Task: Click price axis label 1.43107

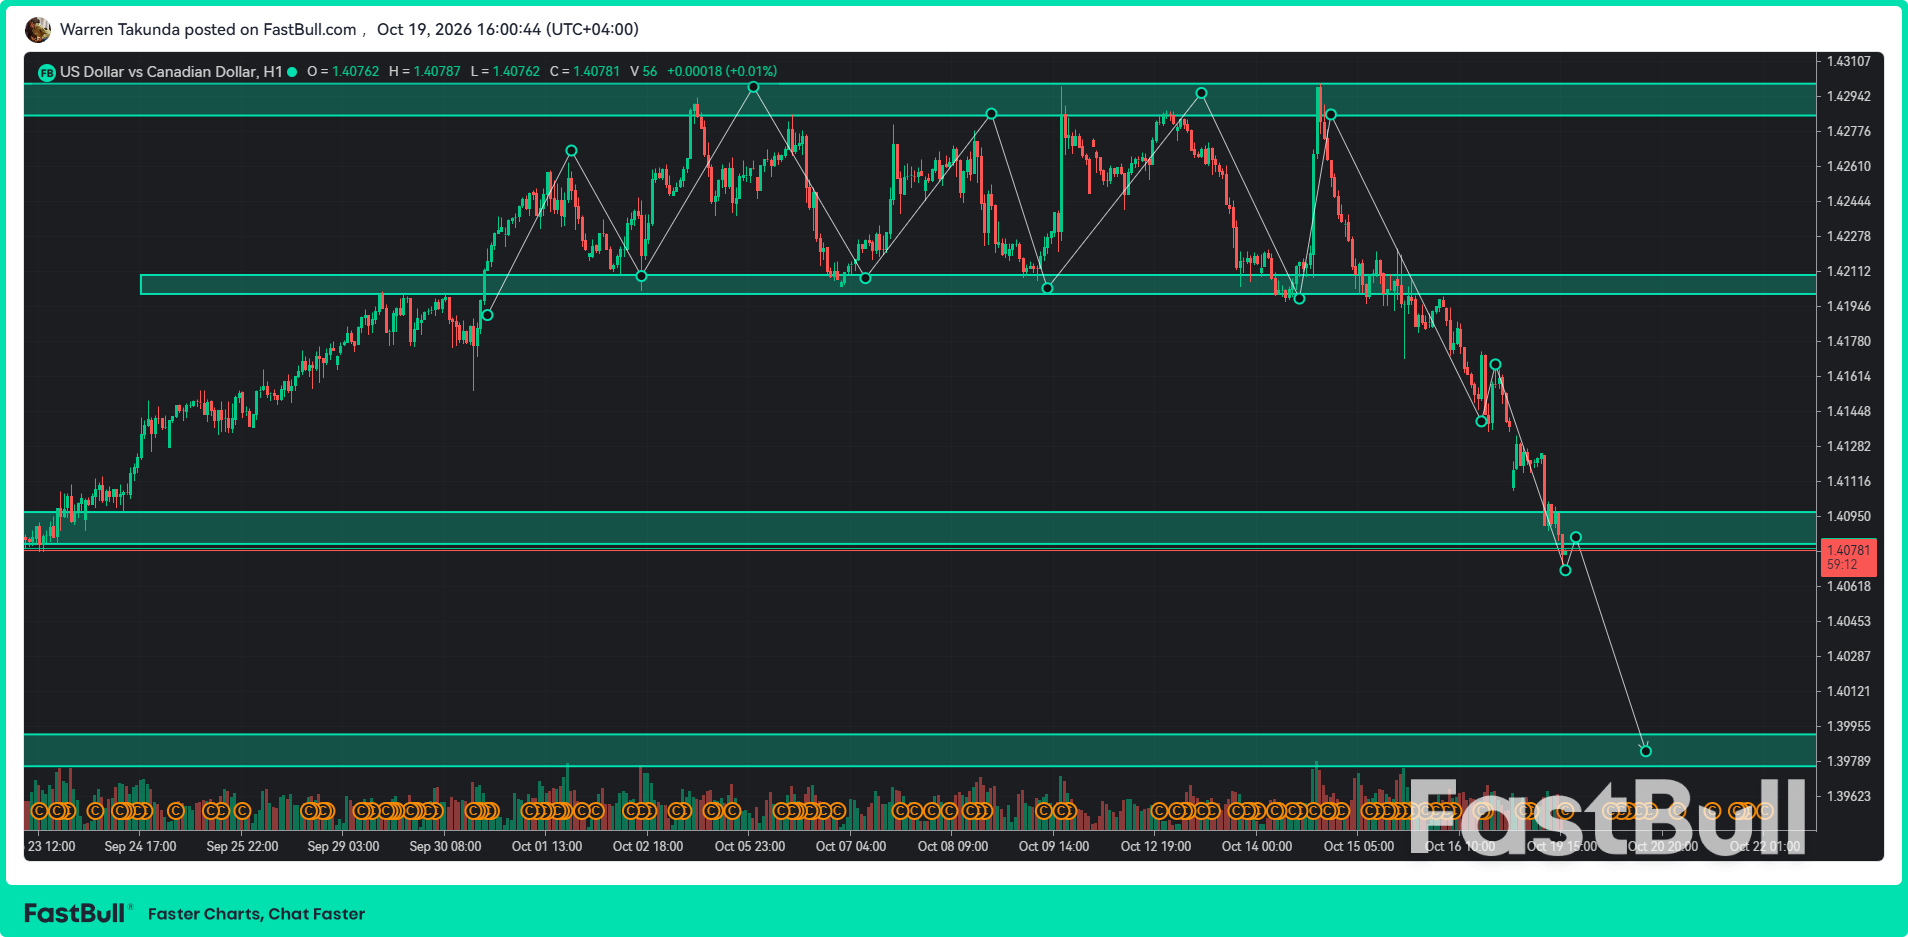Action: [1848, 61]
